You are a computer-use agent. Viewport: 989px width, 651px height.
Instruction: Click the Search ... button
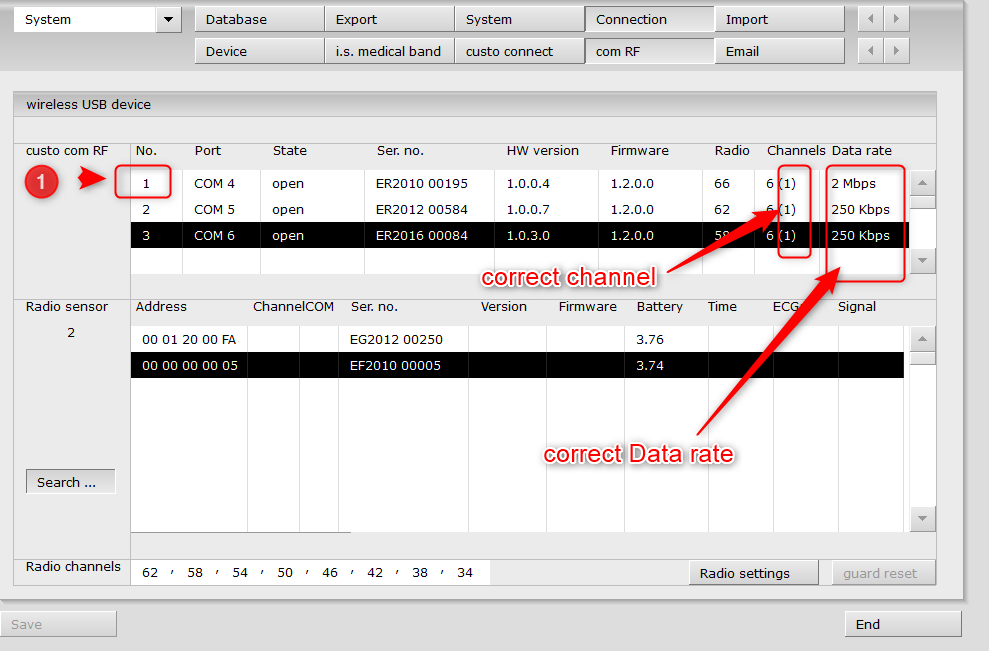(71, 482)
